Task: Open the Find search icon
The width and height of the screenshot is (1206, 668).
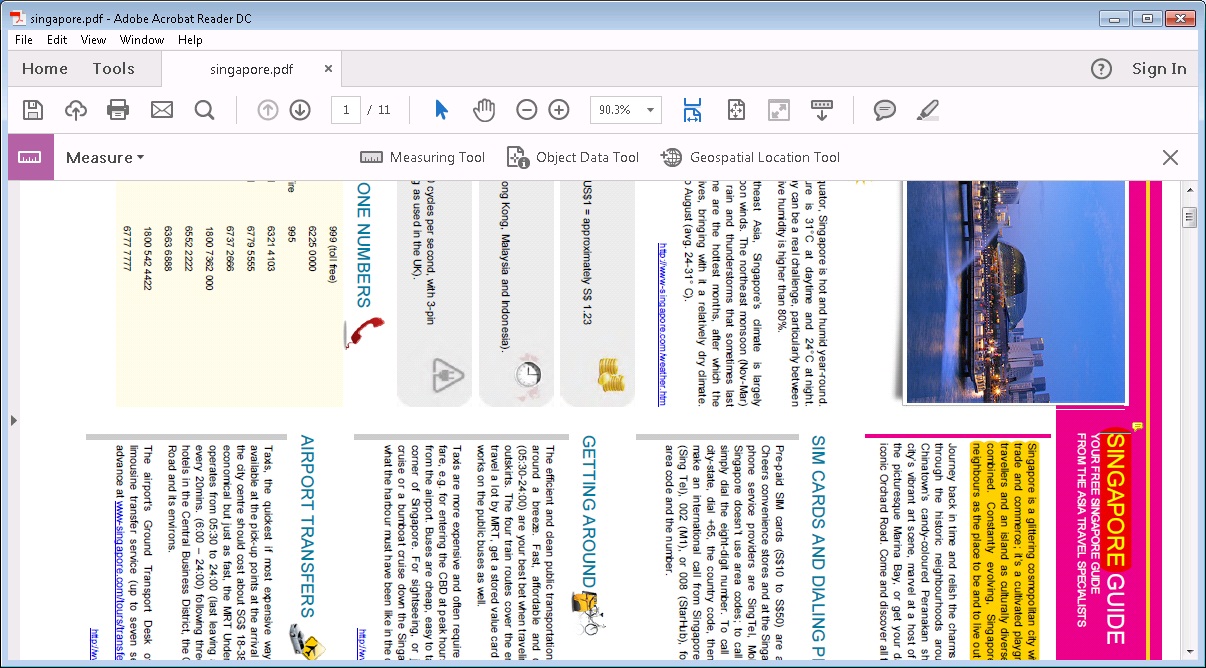Action: (204, 110)
